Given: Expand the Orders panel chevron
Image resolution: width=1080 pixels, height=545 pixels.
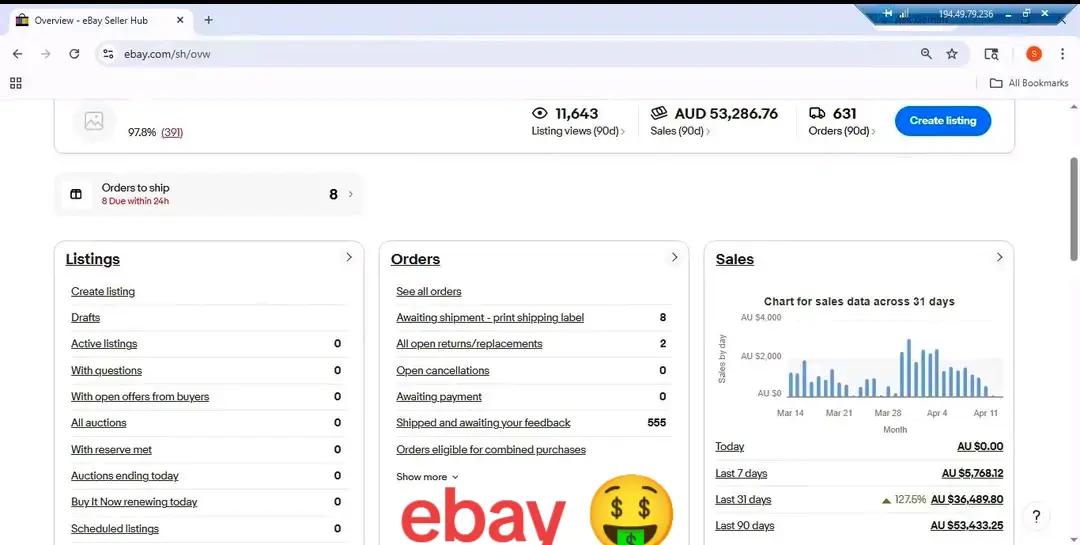Looking at the screenshot, I should 674,257.
